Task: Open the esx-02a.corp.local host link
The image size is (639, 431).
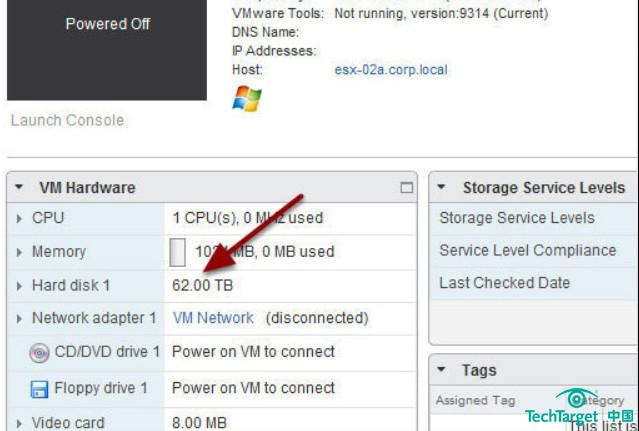Action: [x=391, y=70]
